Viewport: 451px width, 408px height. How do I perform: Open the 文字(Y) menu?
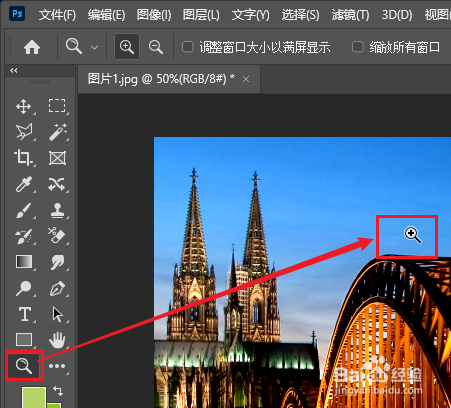(250, 15)
